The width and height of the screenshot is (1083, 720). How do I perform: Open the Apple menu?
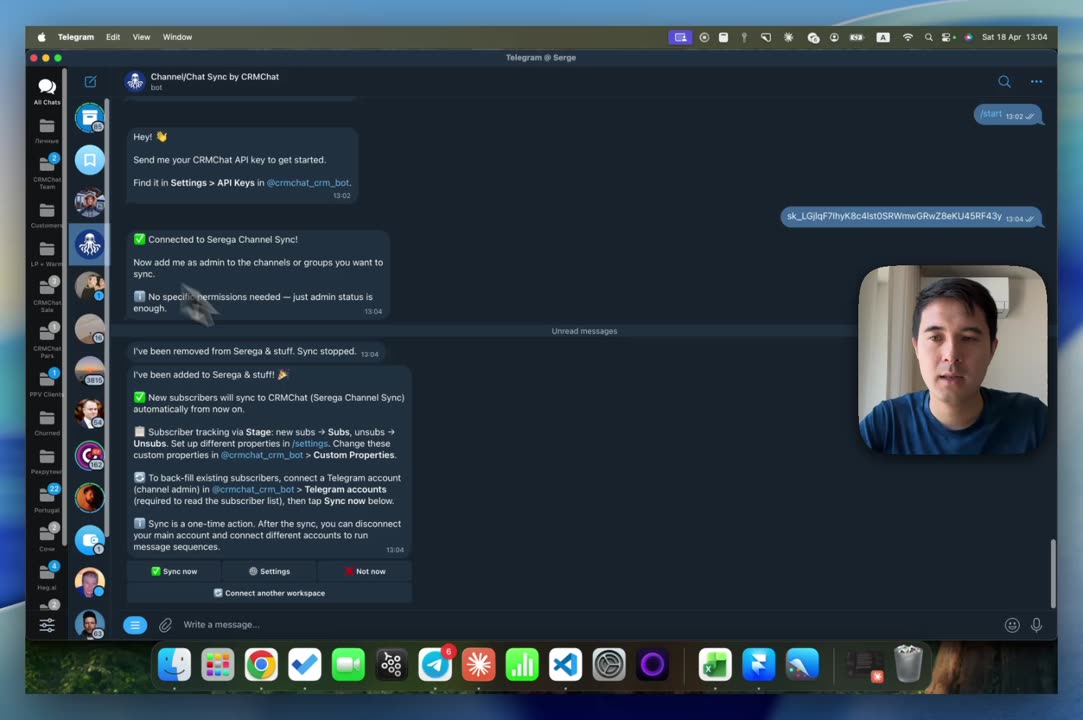(41, 37)
